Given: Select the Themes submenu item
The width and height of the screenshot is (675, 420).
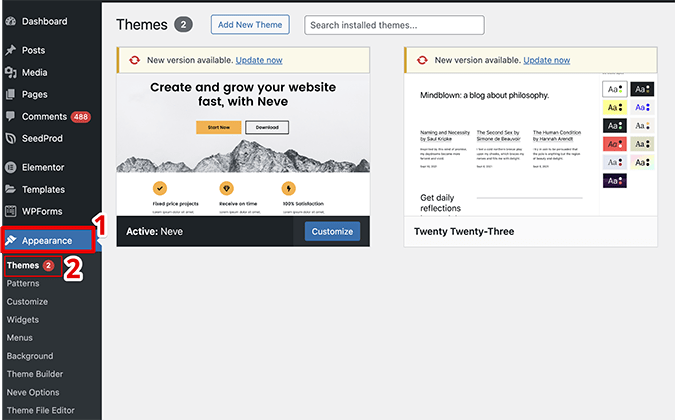Looking at the screenshot, I should (23, 266).
